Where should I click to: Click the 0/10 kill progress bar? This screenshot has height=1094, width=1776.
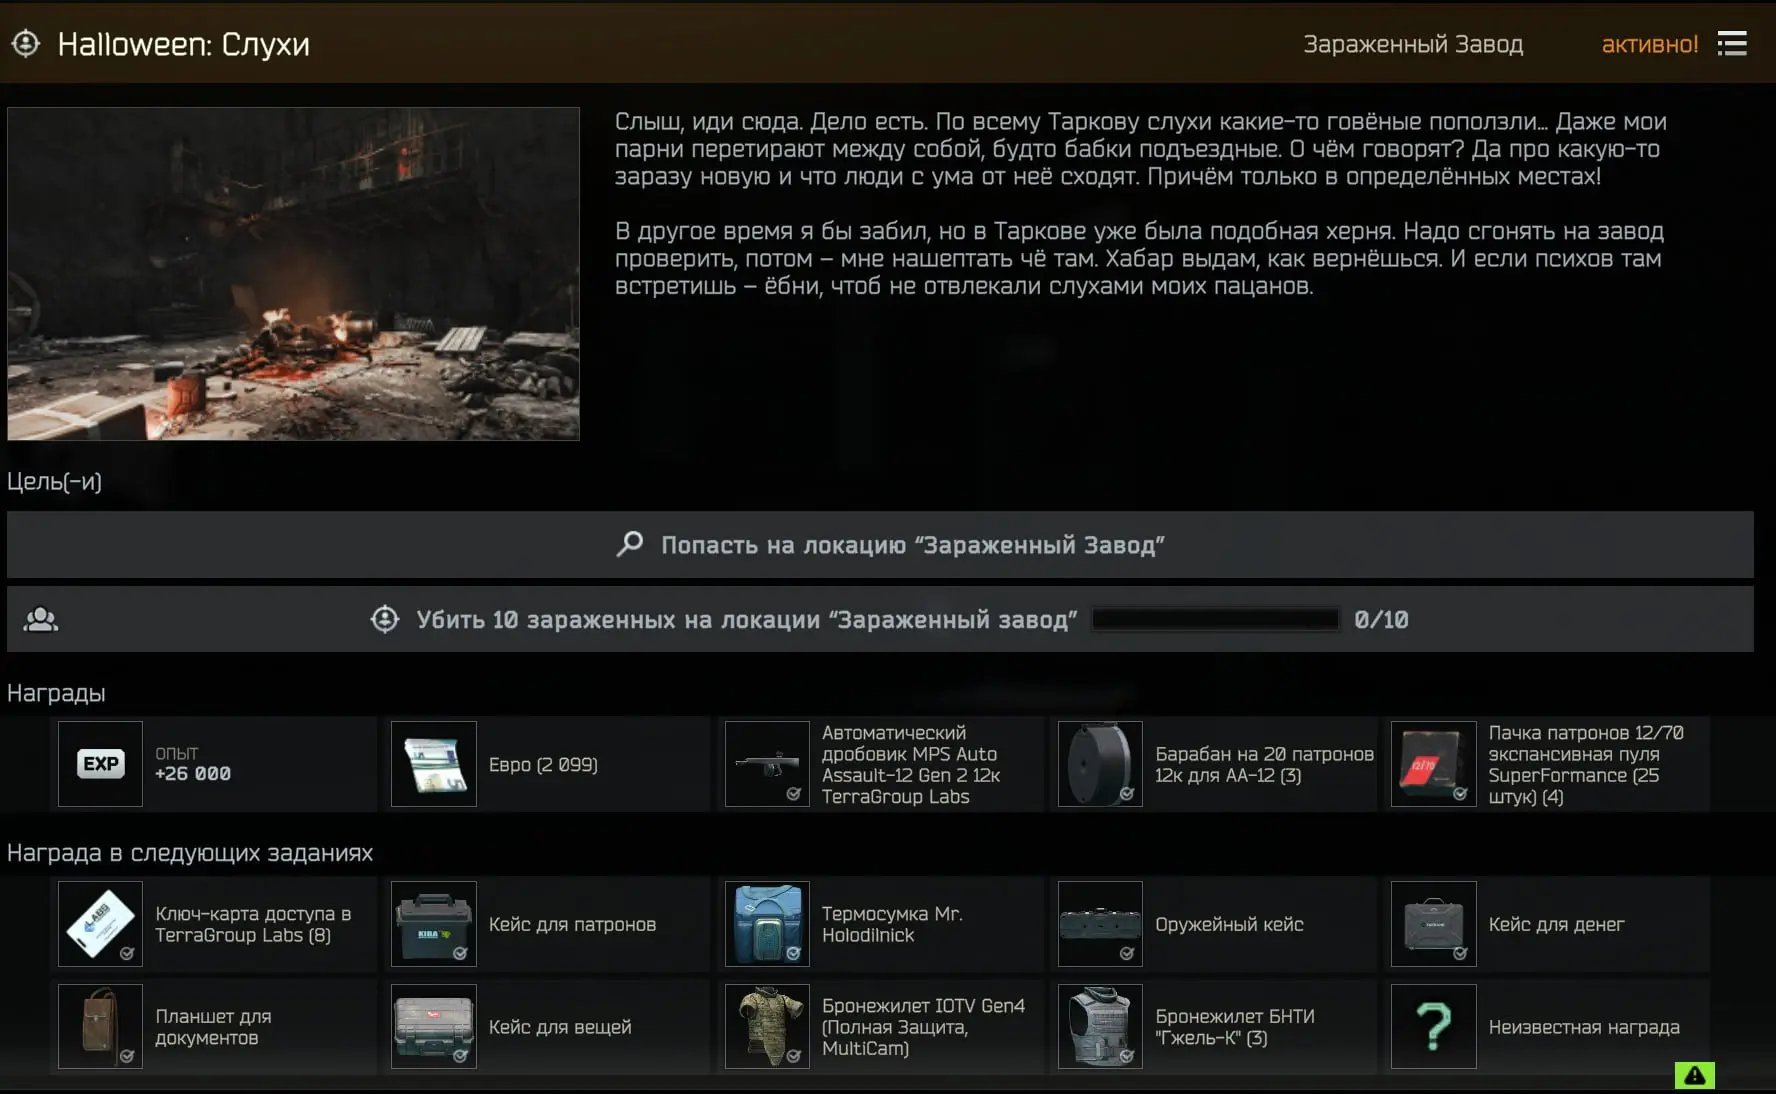(x=1215, y=619)
